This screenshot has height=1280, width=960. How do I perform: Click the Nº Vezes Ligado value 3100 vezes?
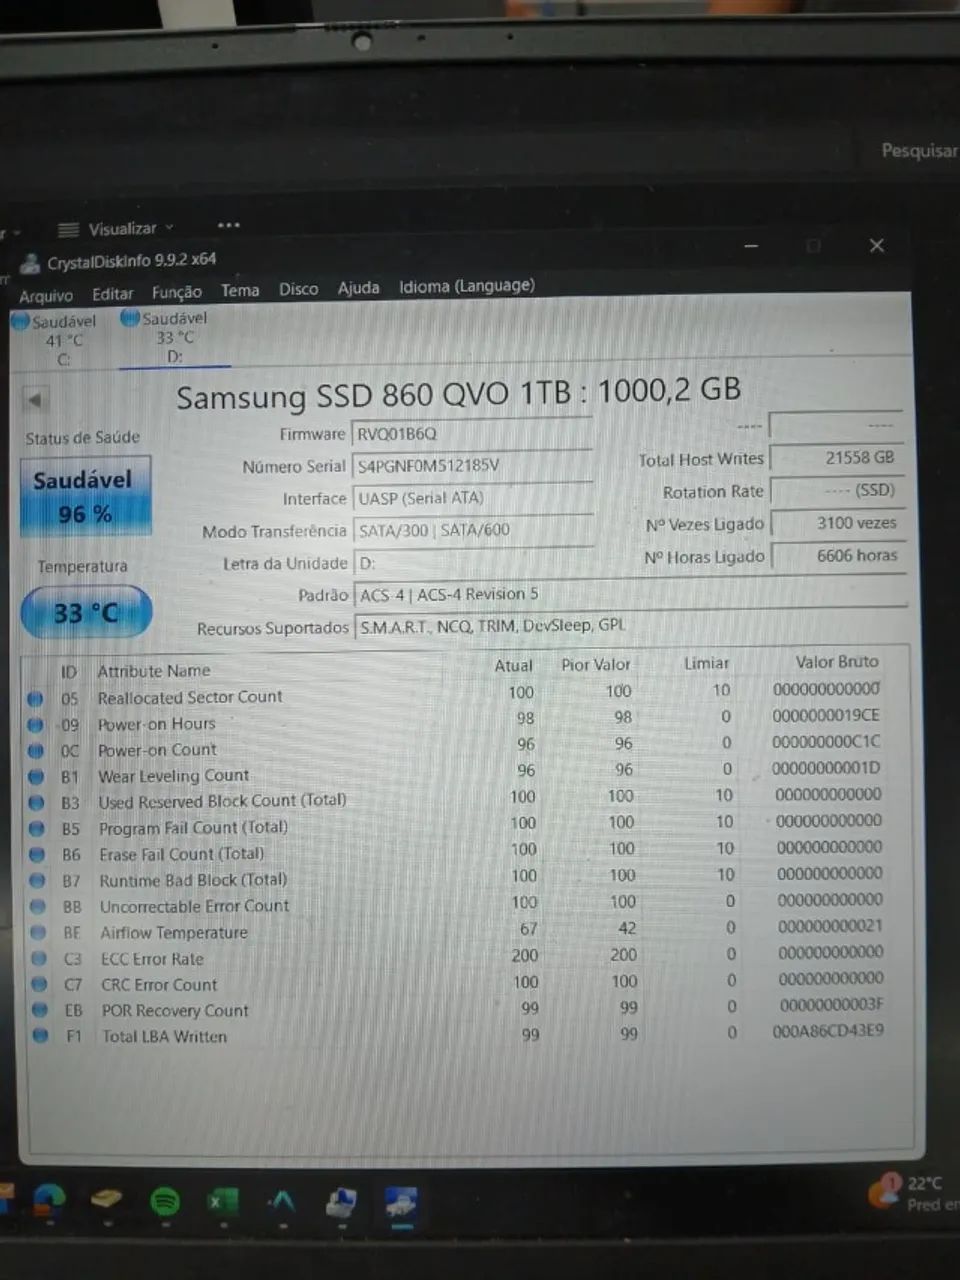tap(838, 522)
